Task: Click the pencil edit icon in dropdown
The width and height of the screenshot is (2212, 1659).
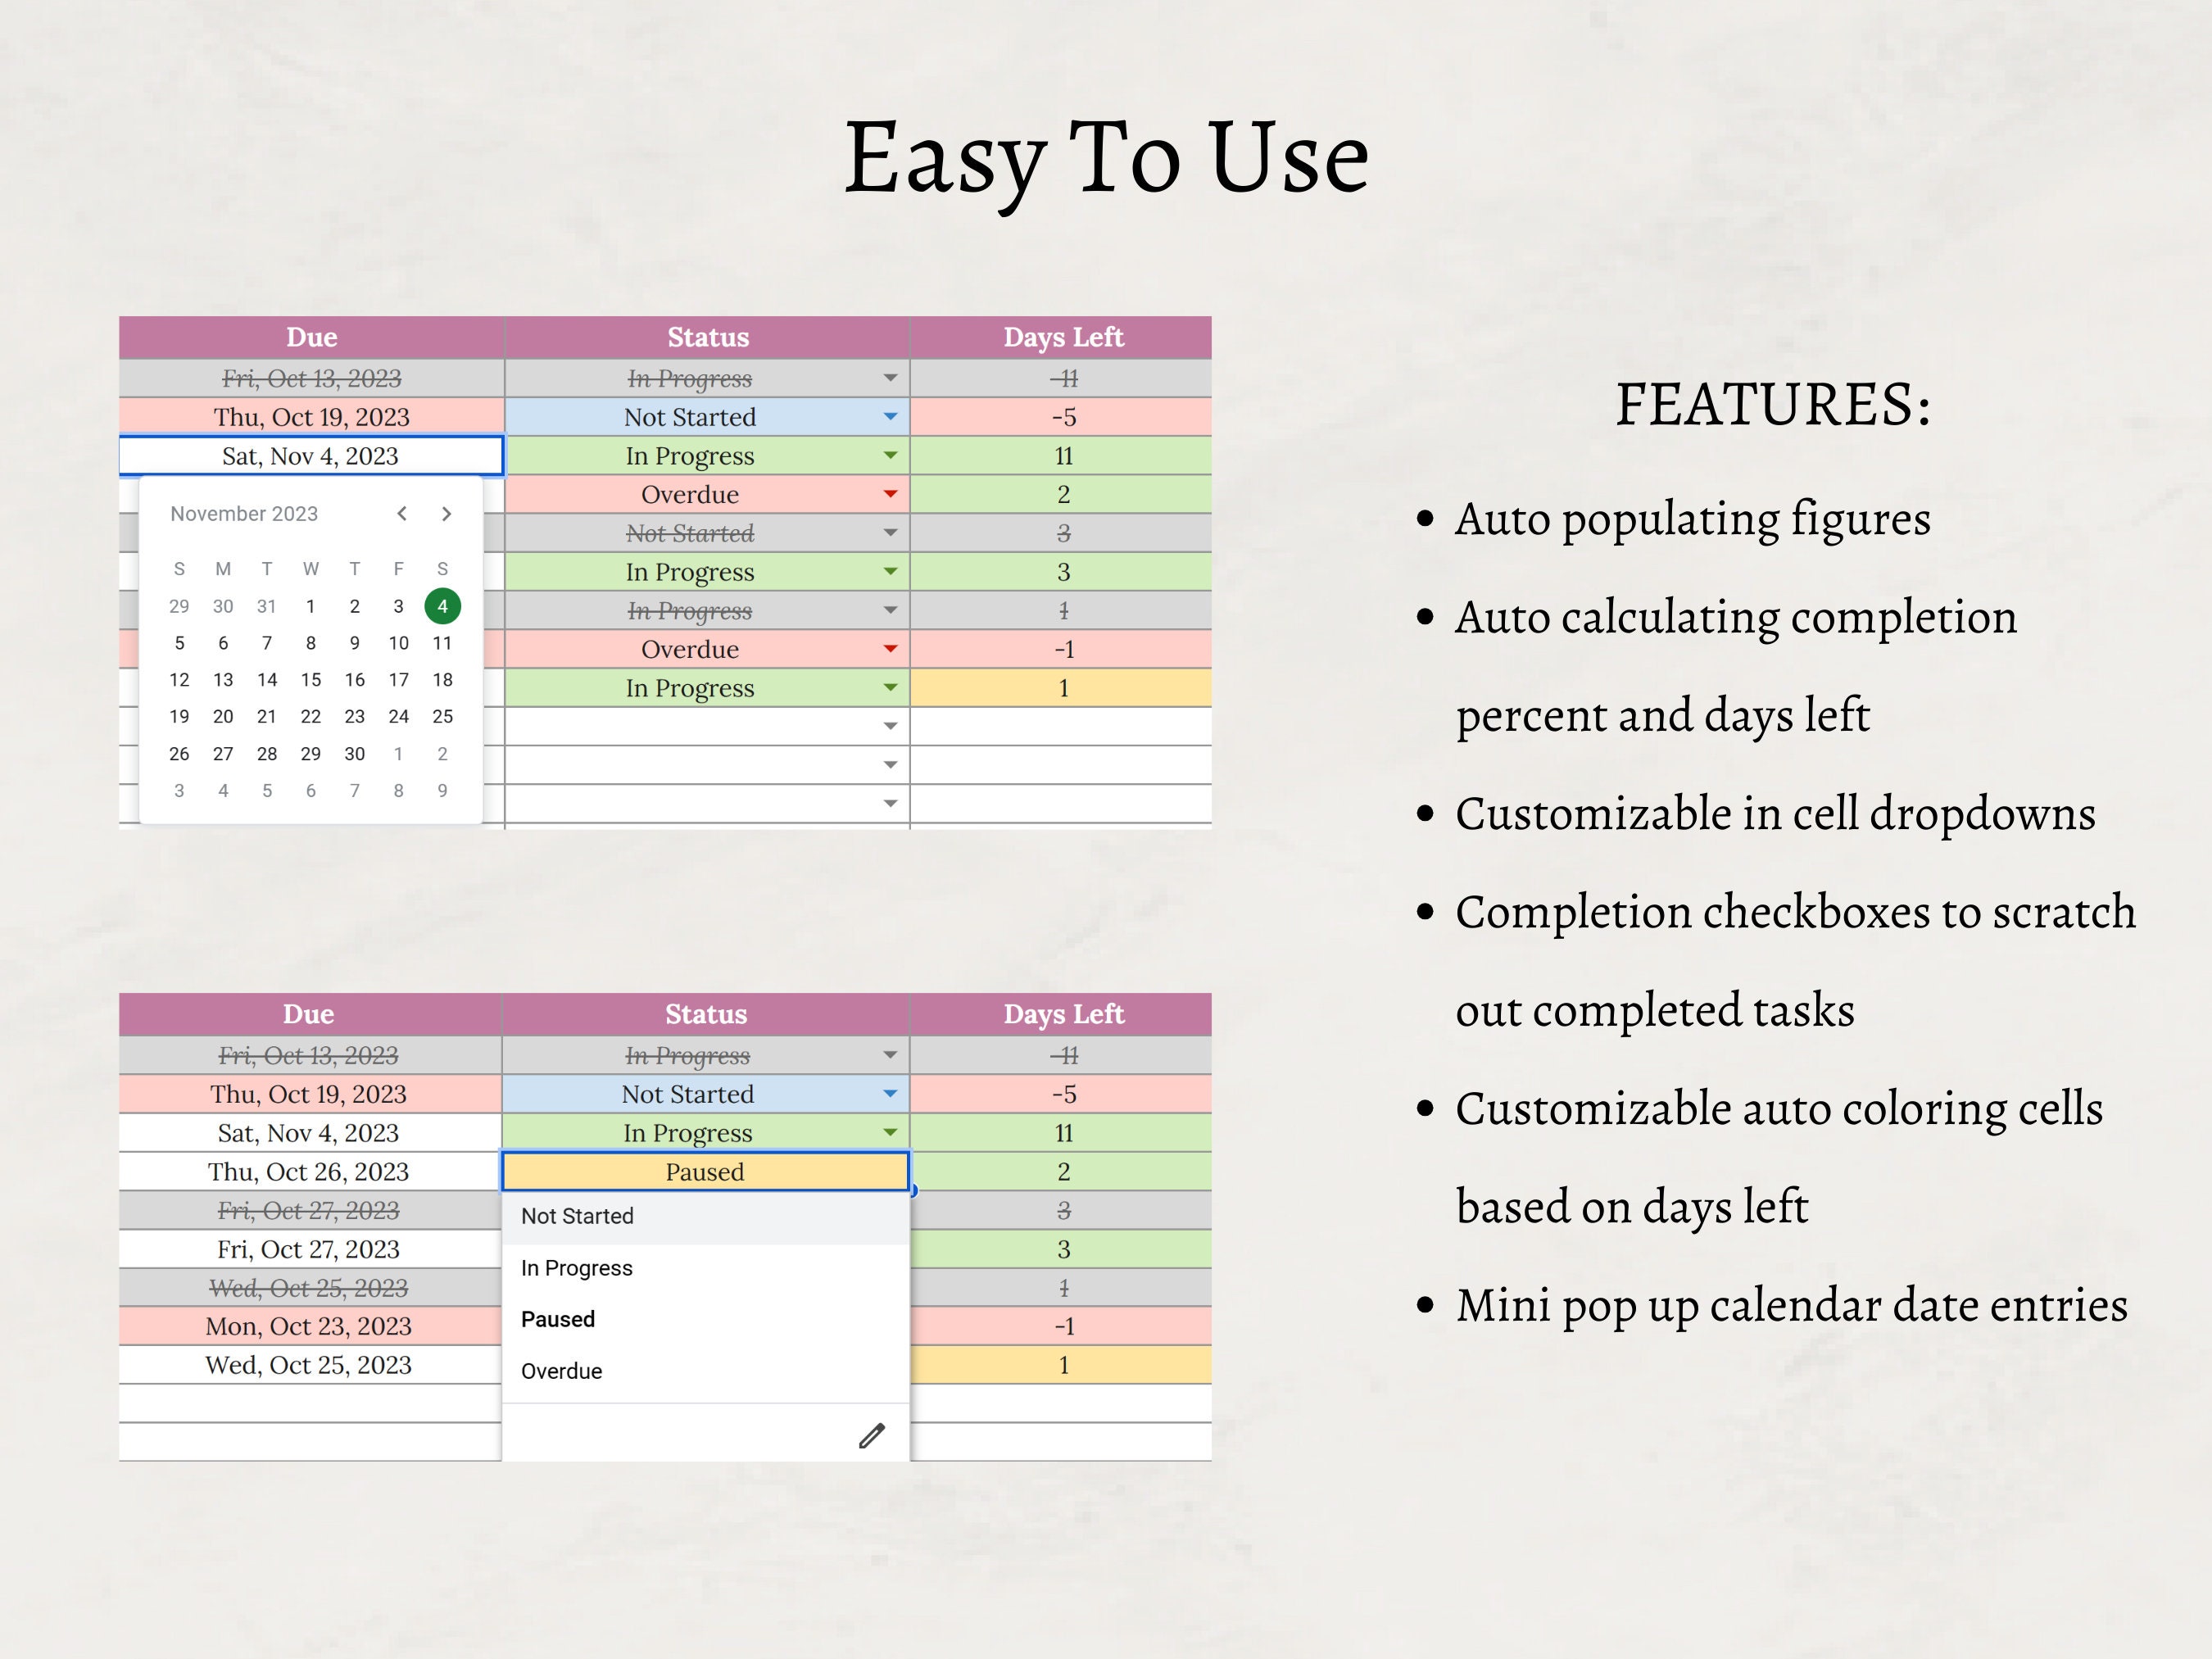Action: 871,1435
